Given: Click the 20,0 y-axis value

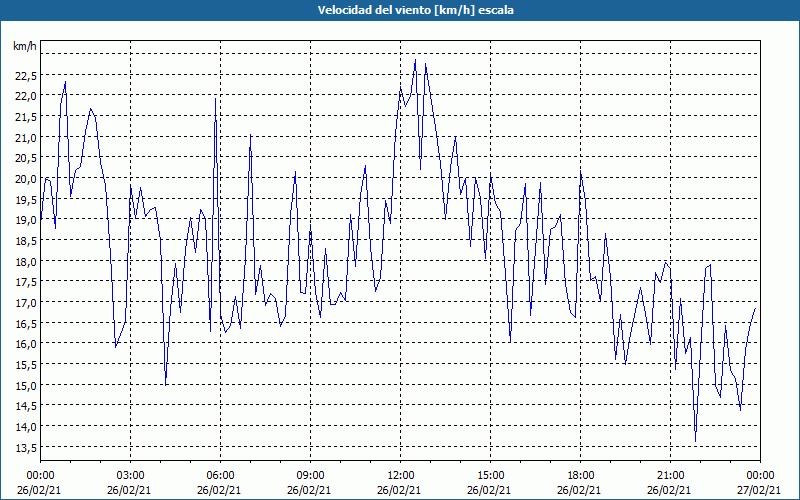Looking at the screenshot, I should pos(26,179).
